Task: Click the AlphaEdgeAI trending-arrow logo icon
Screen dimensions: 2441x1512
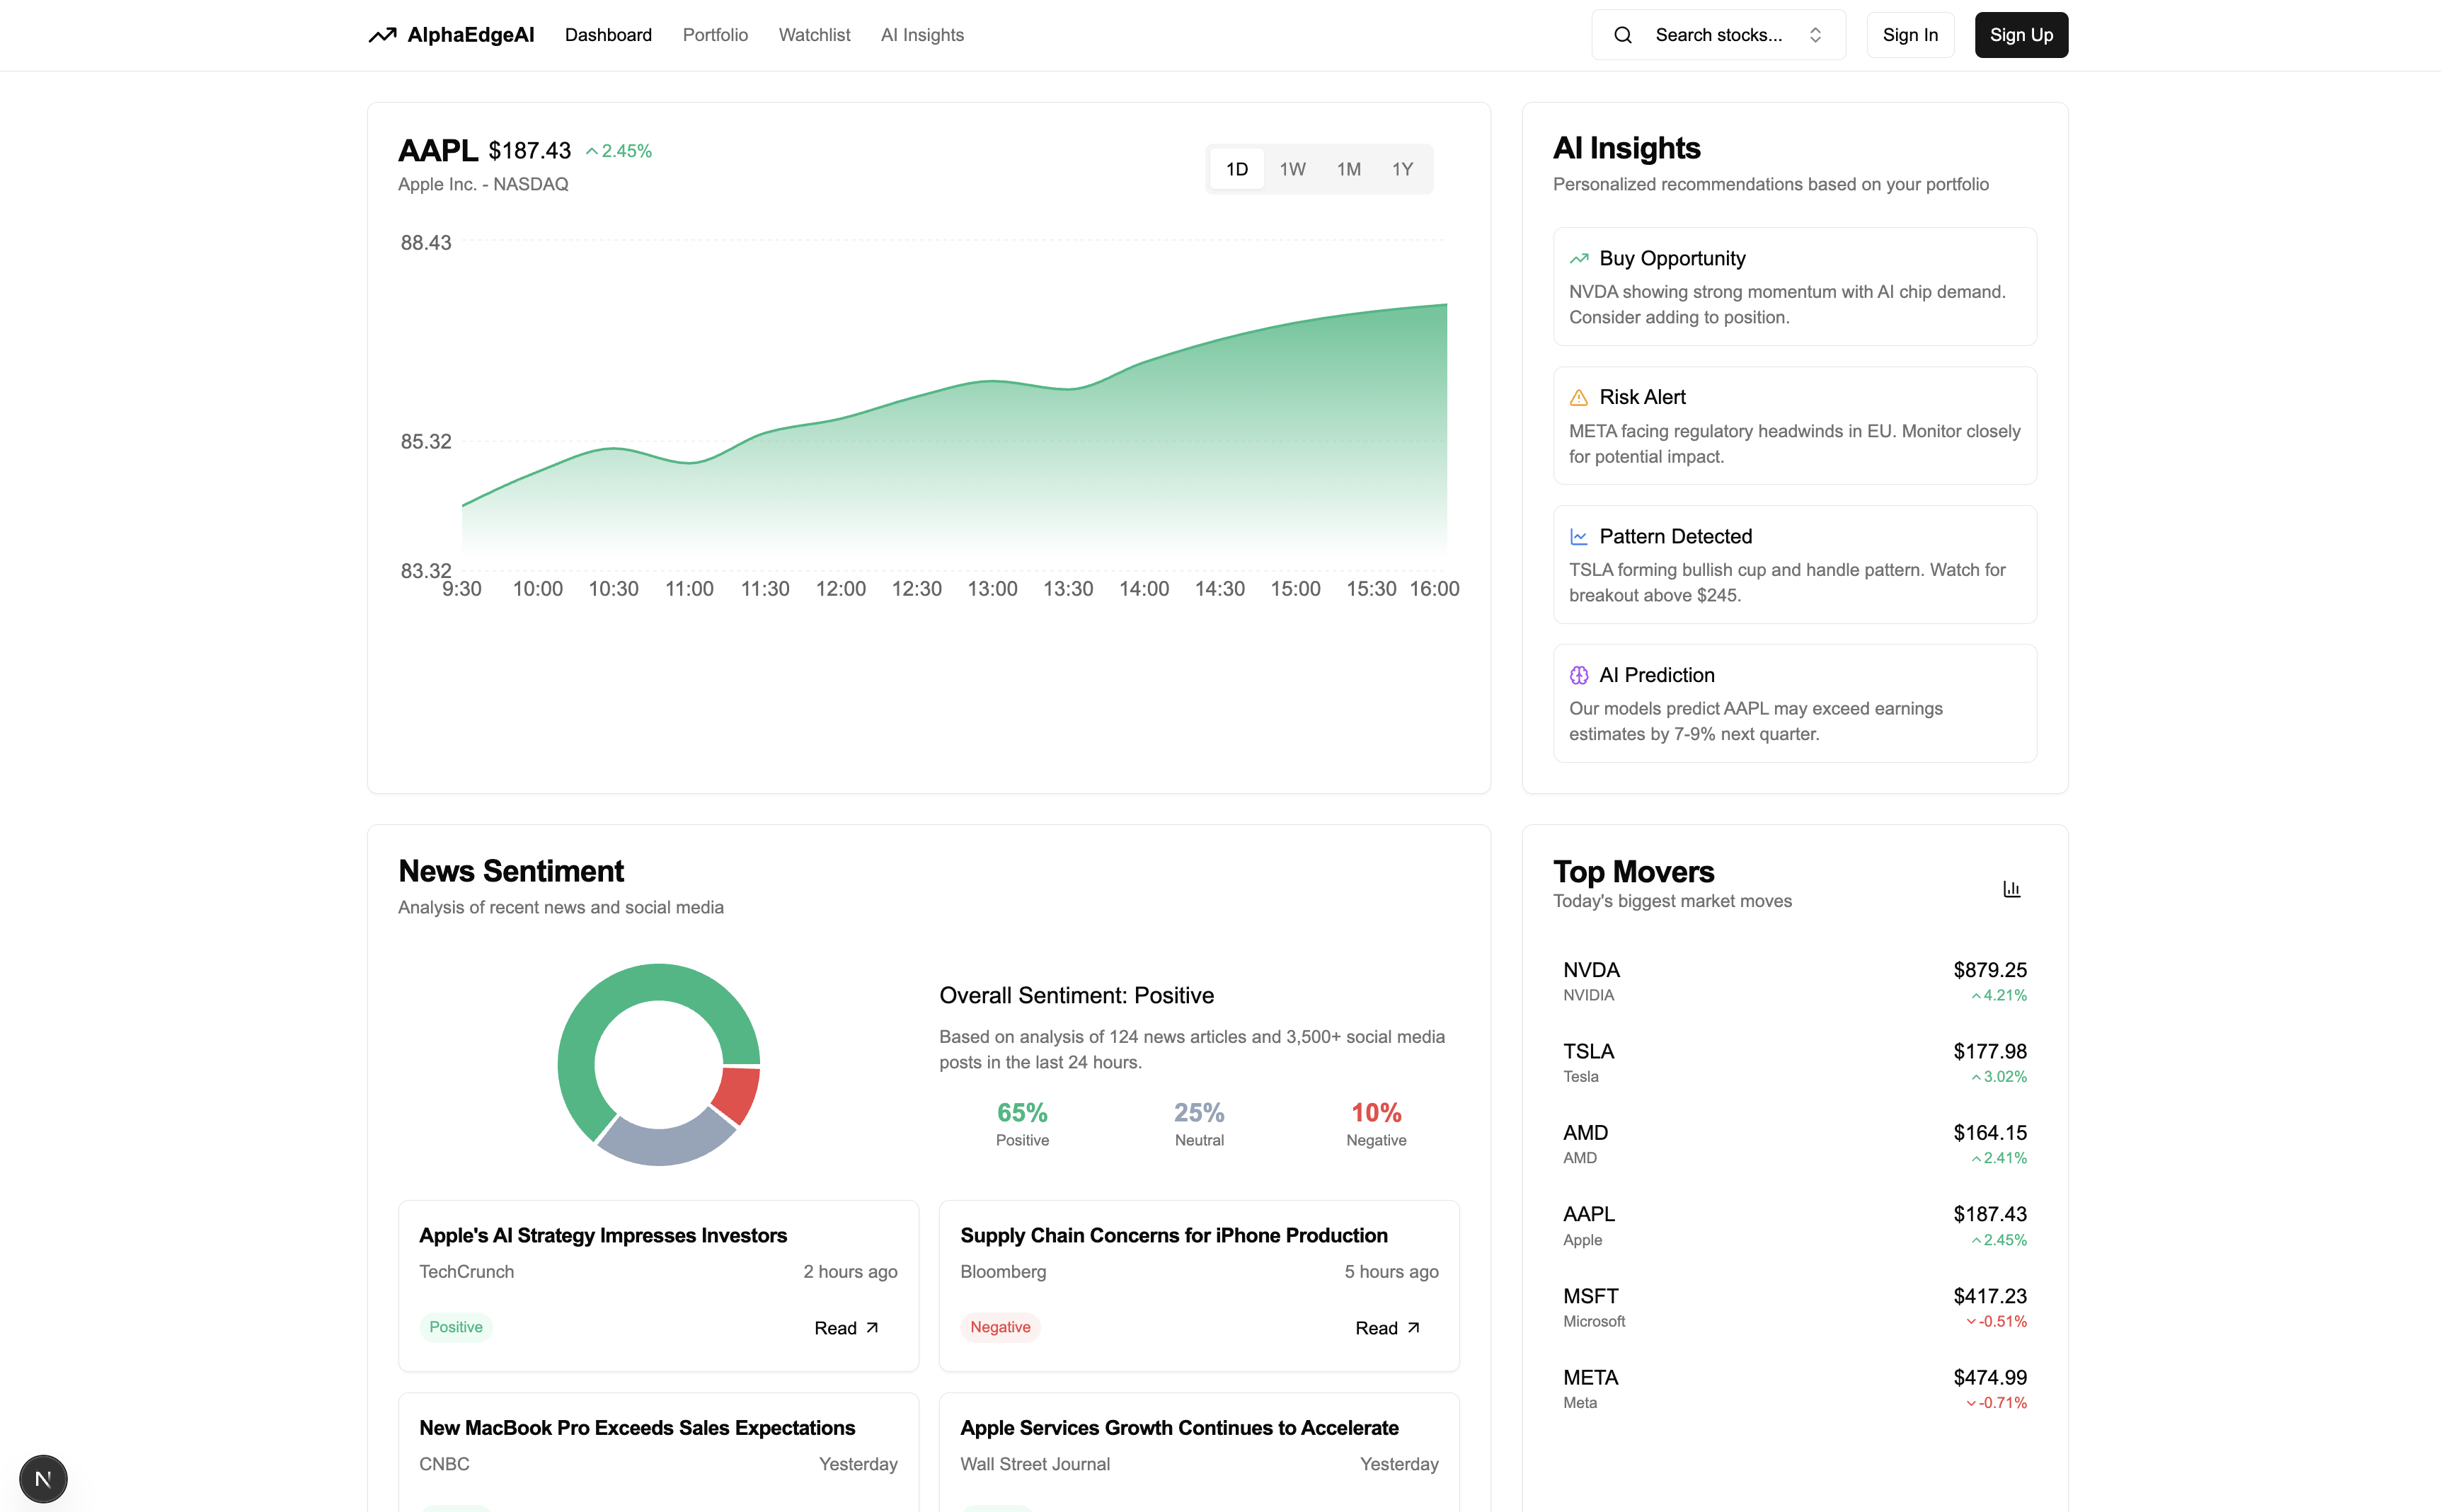Action: [383, 34]
